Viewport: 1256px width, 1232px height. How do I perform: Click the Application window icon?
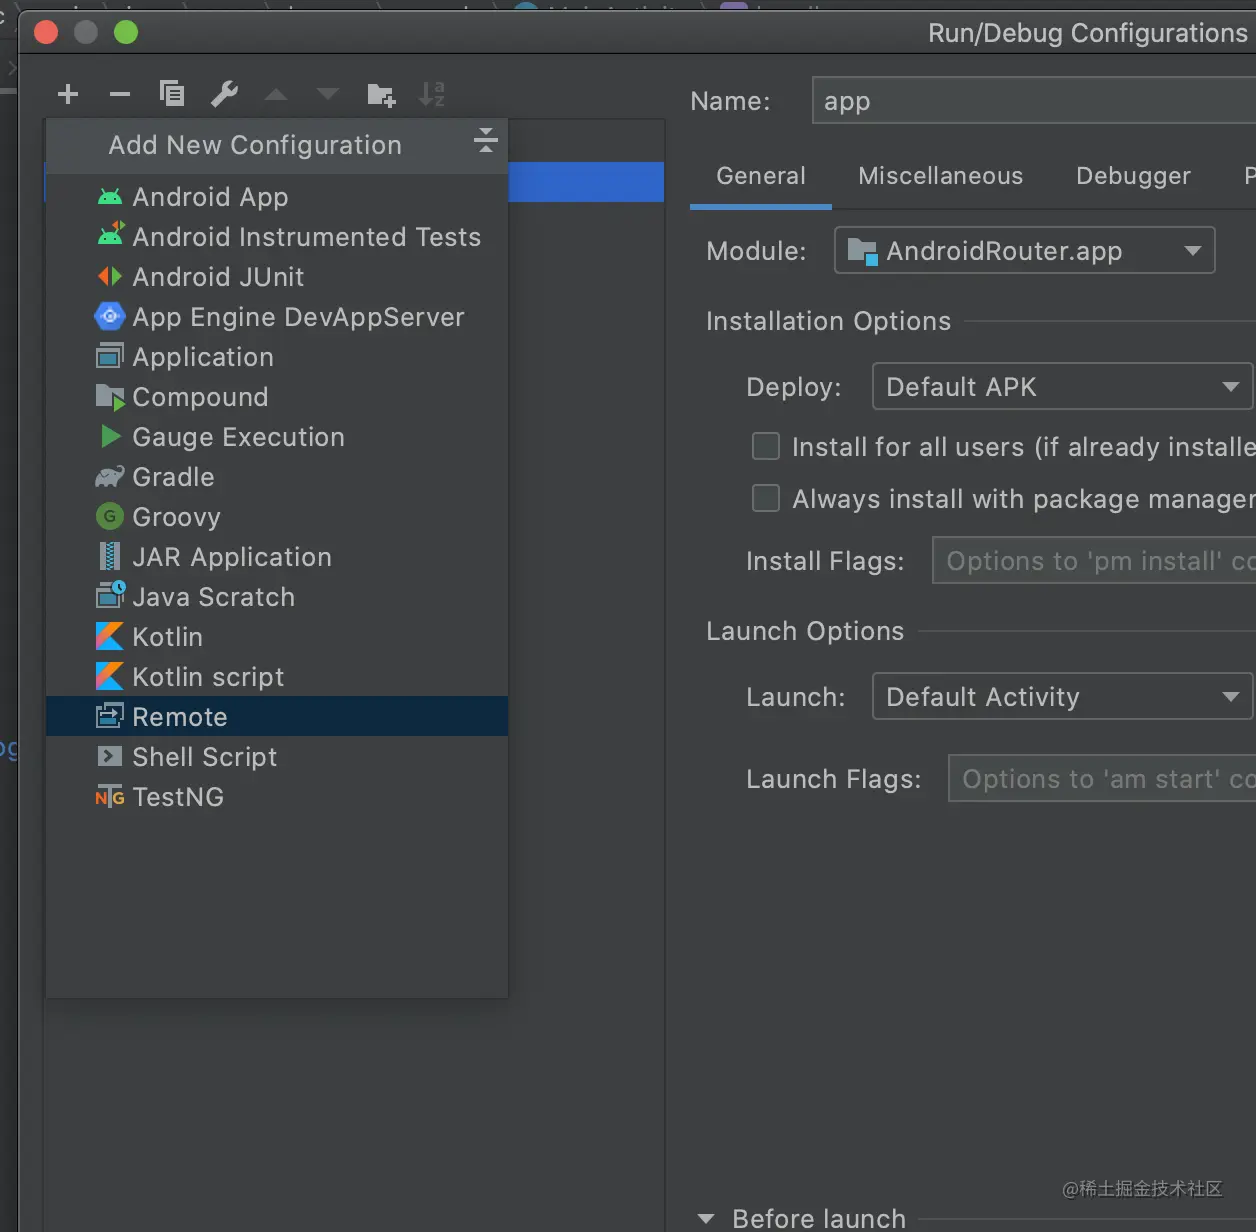(x=110, y=356)
